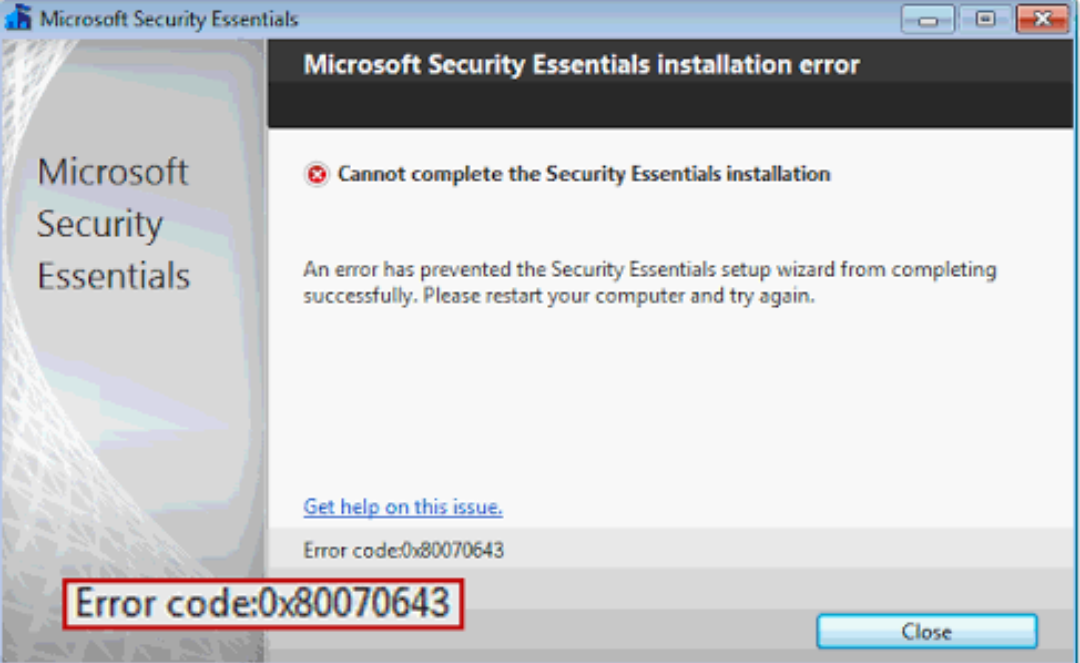The width and height of the screenshot is (1080, 663).
Task: Click the Microsoft Security Essentials title bar icon
Action: pos(17,17)
